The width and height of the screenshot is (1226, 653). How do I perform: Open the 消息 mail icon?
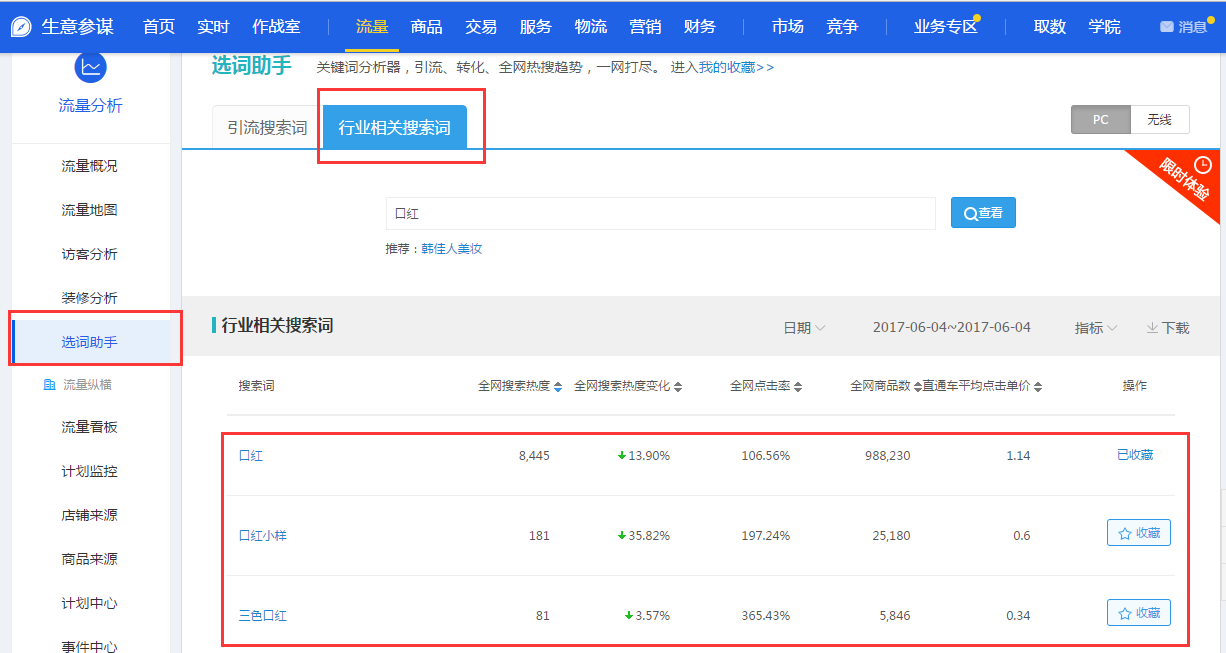point(1166,27)
